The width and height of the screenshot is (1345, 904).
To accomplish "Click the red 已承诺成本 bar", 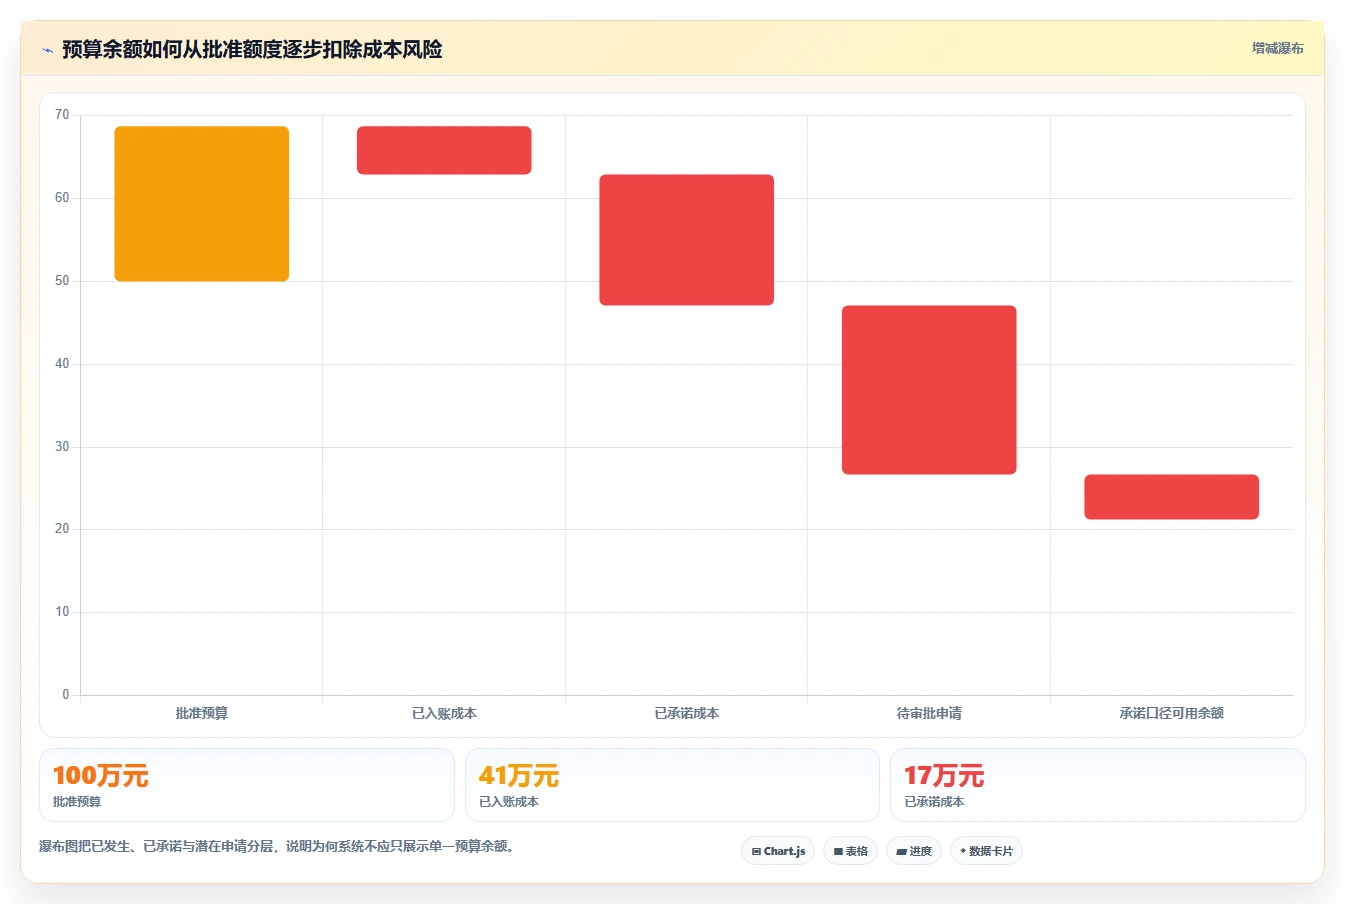I will [x=687, y=240].
